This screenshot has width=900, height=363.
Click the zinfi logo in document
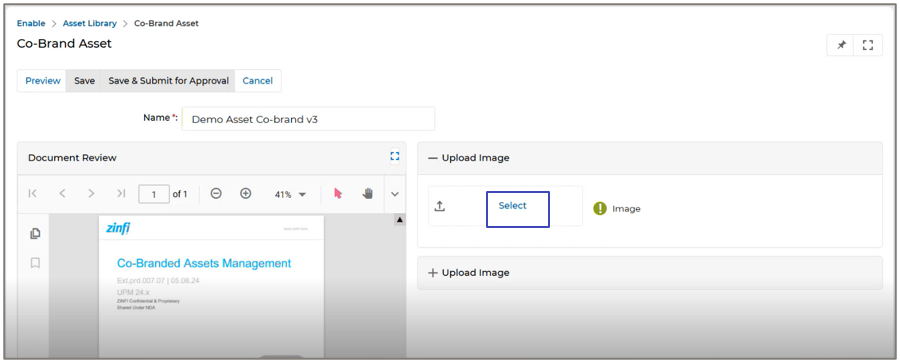(118, 228)
